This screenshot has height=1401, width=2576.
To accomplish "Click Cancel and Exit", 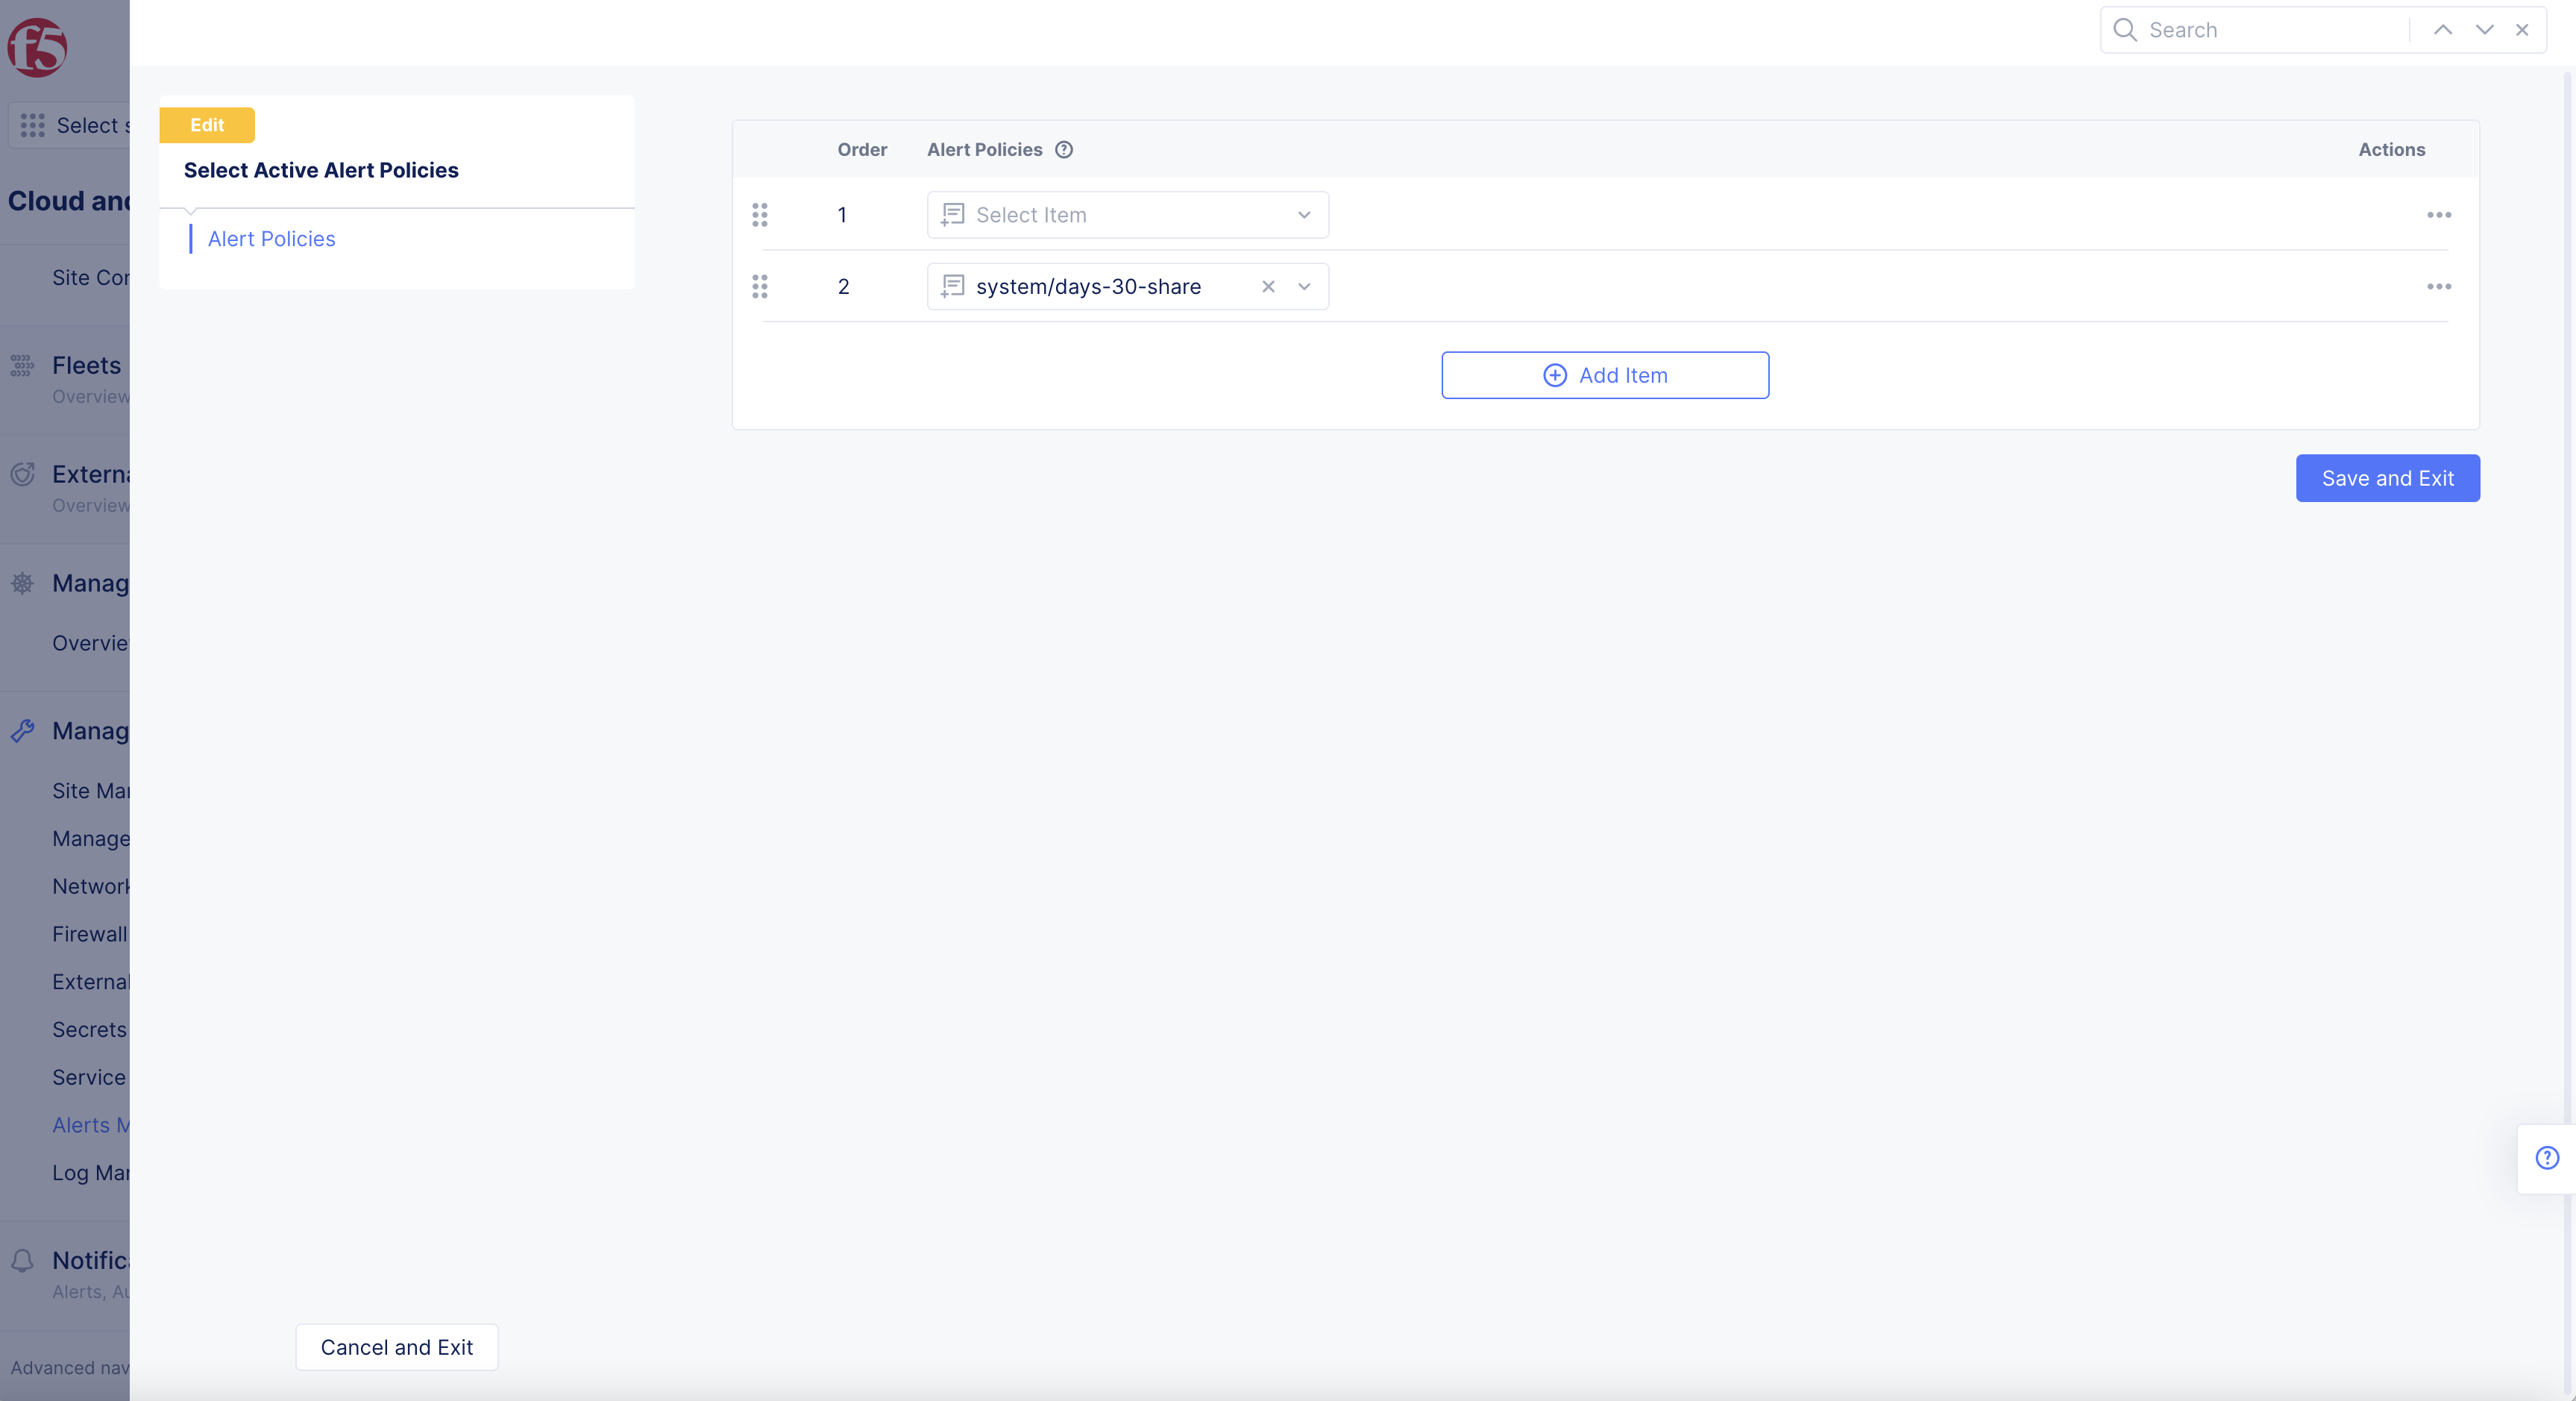I will click(x=396, y=1347).
